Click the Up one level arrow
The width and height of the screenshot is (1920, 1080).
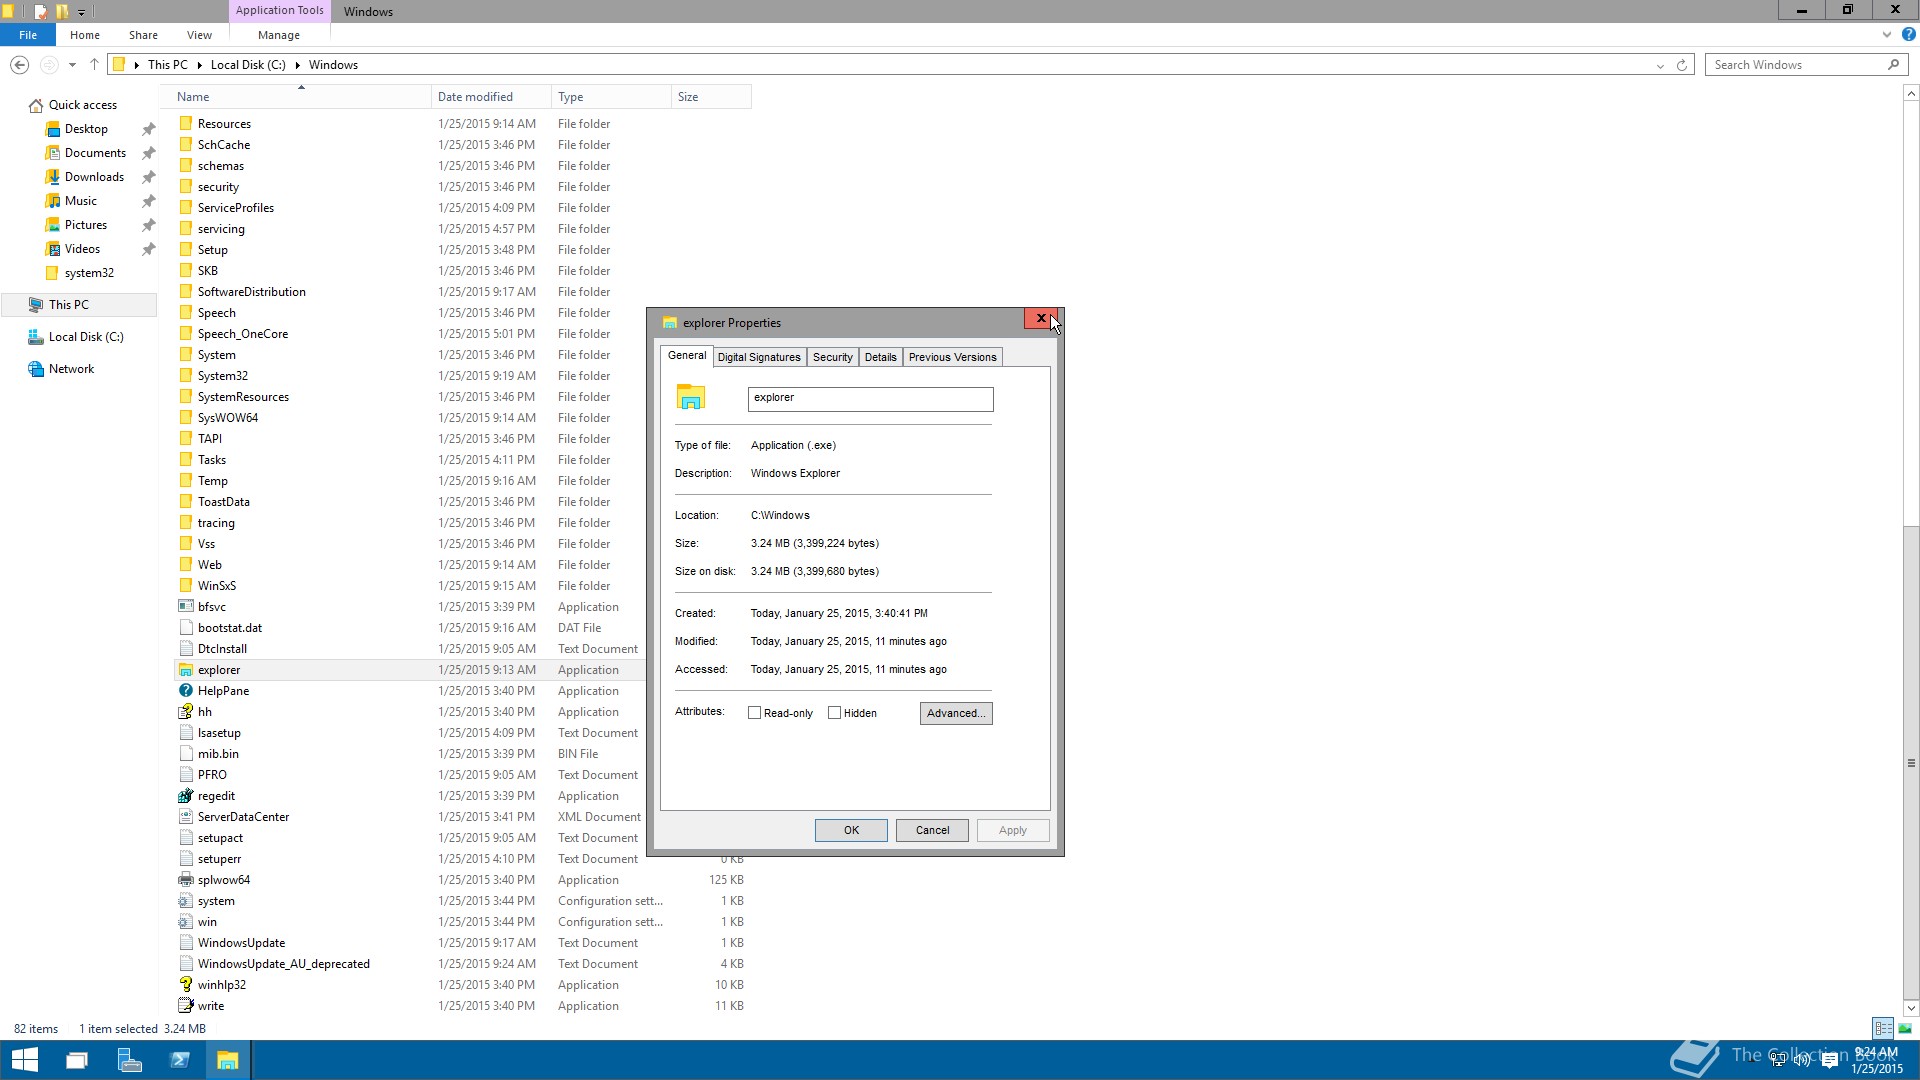click(94, 65)
